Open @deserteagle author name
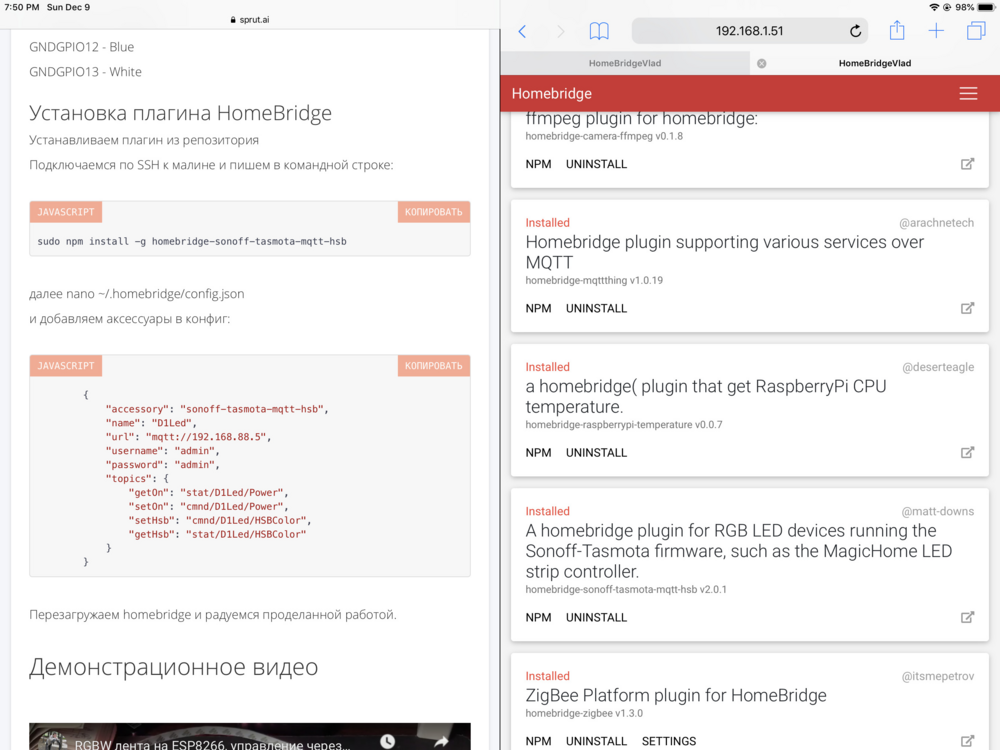1000x750 pixels. pyautogui.click(x=938, y=367)
